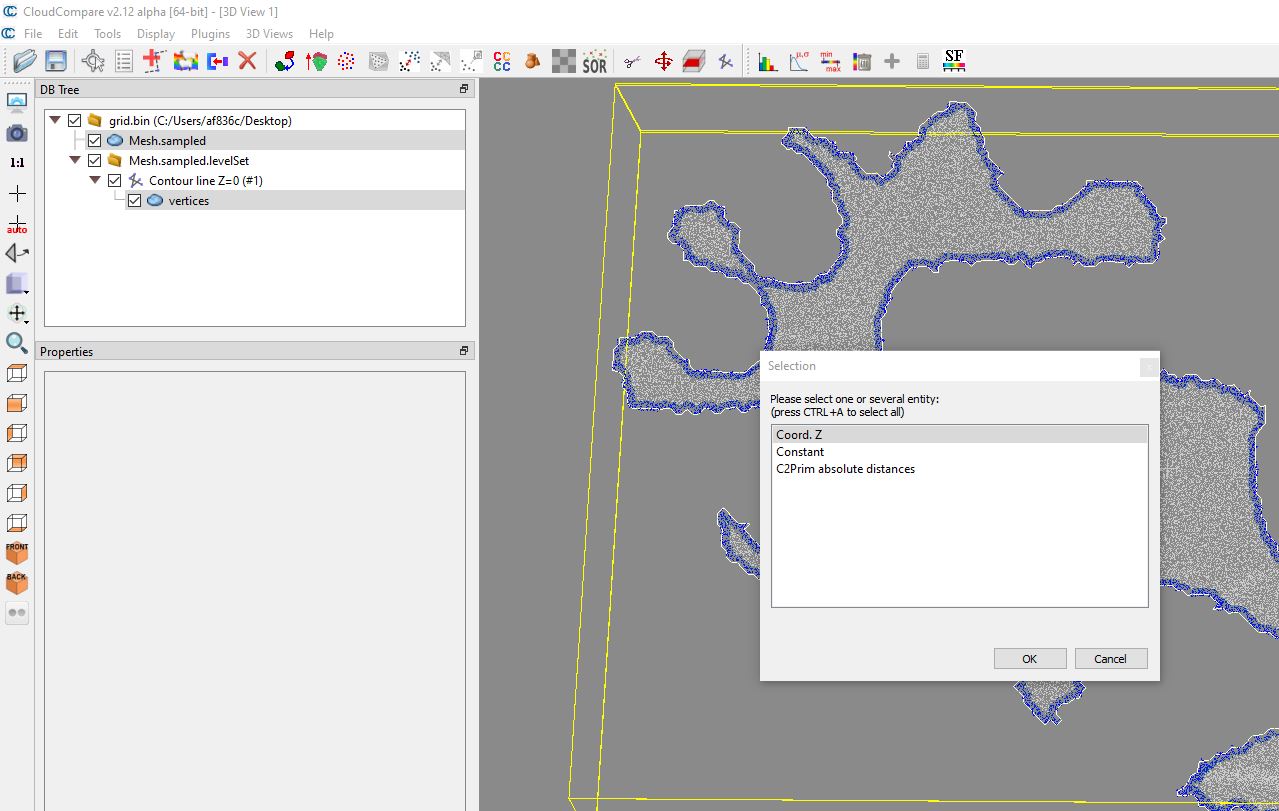The height and width of the screenshot is (811, 1279).
Task: Click the SF color scale icon
Action: pos(954,61)
